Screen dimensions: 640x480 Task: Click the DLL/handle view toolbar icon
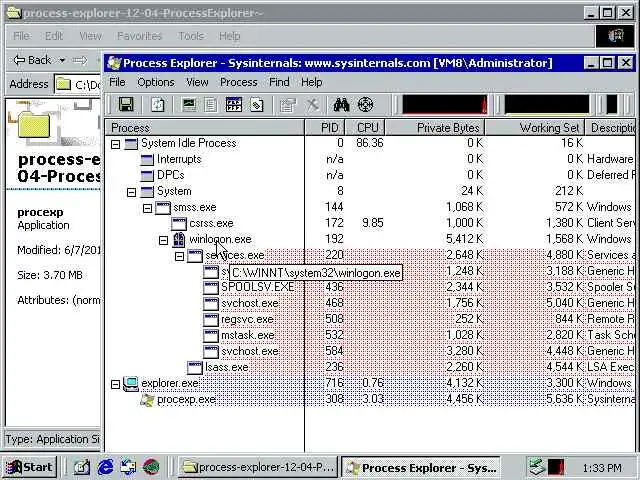coord(256,105)
